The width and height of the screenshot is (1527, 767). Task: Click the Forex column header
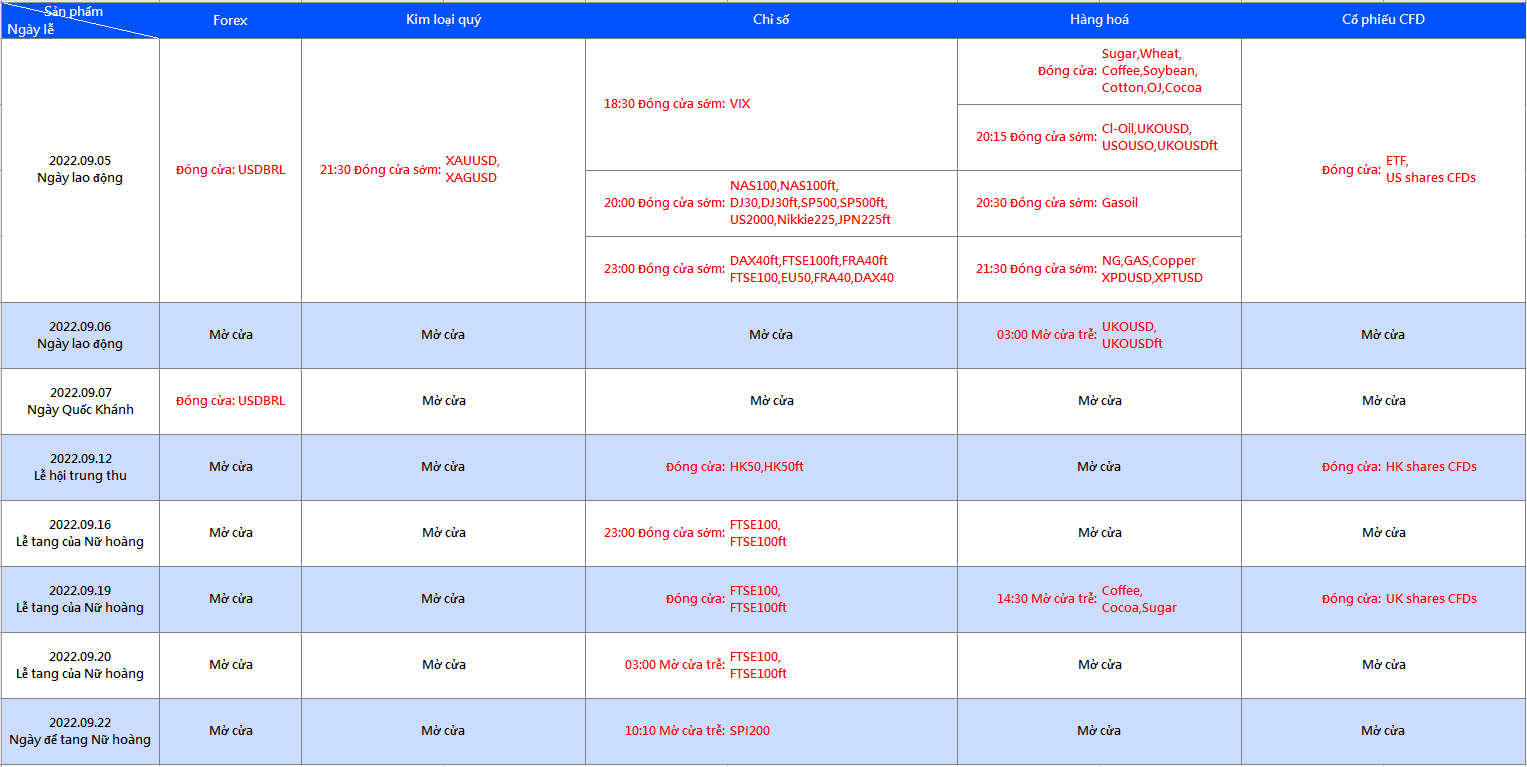230,20
